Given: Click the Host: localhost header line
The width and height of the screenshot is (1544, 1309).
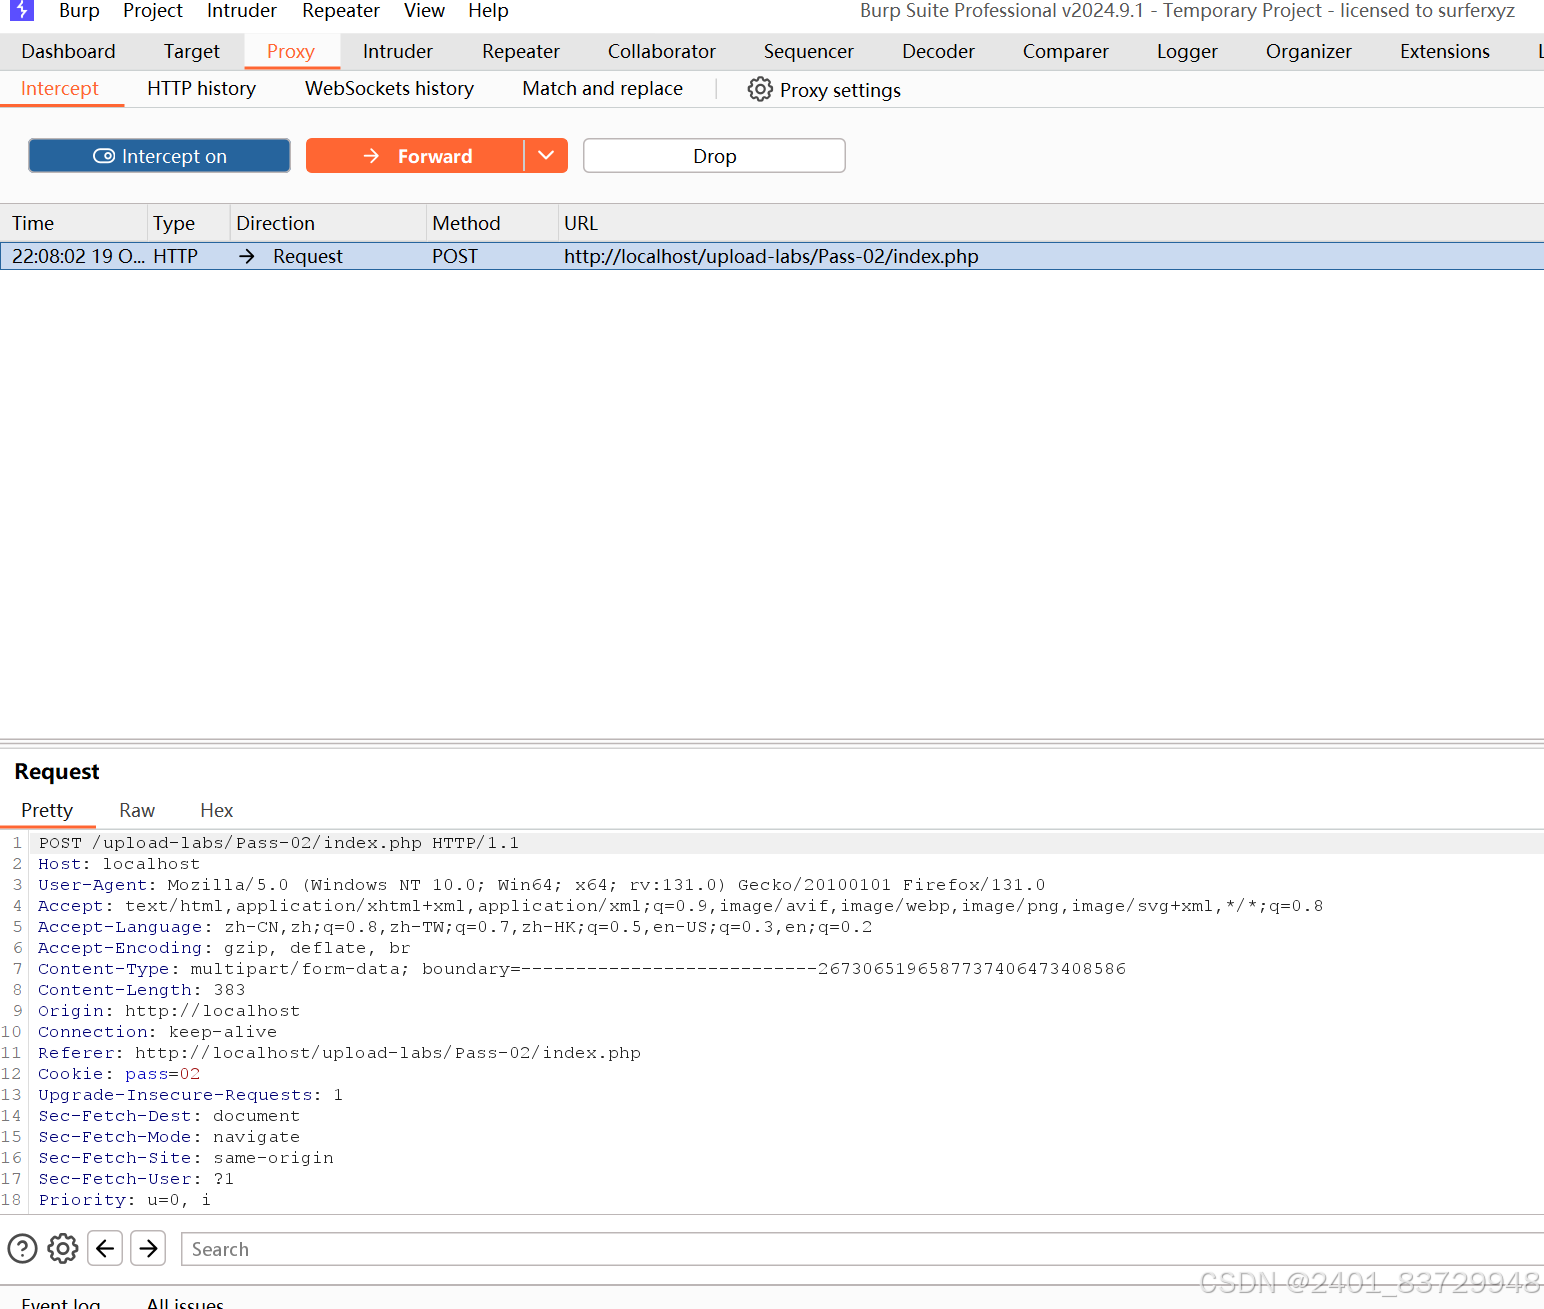Looking at the screenshot, I should click(x=119, y=864).
